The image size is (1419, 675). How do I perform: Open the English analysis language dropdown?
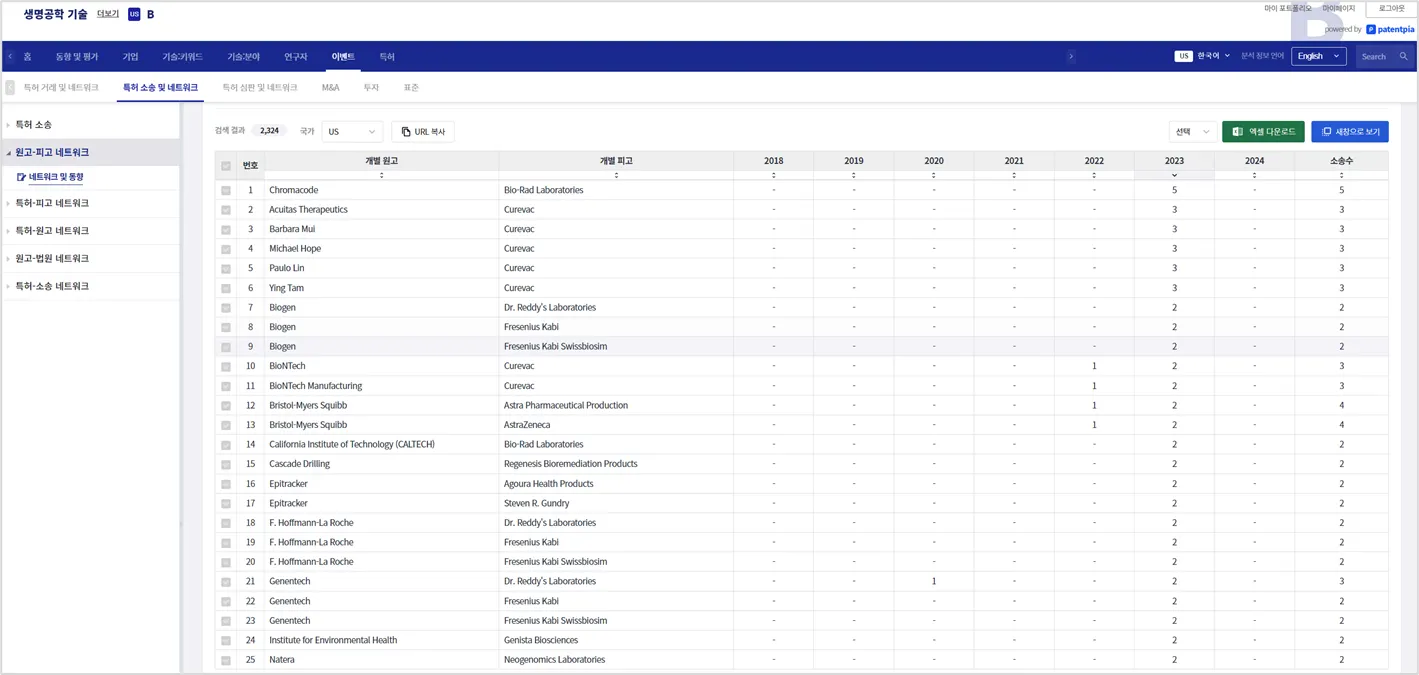coord(1318,57)
